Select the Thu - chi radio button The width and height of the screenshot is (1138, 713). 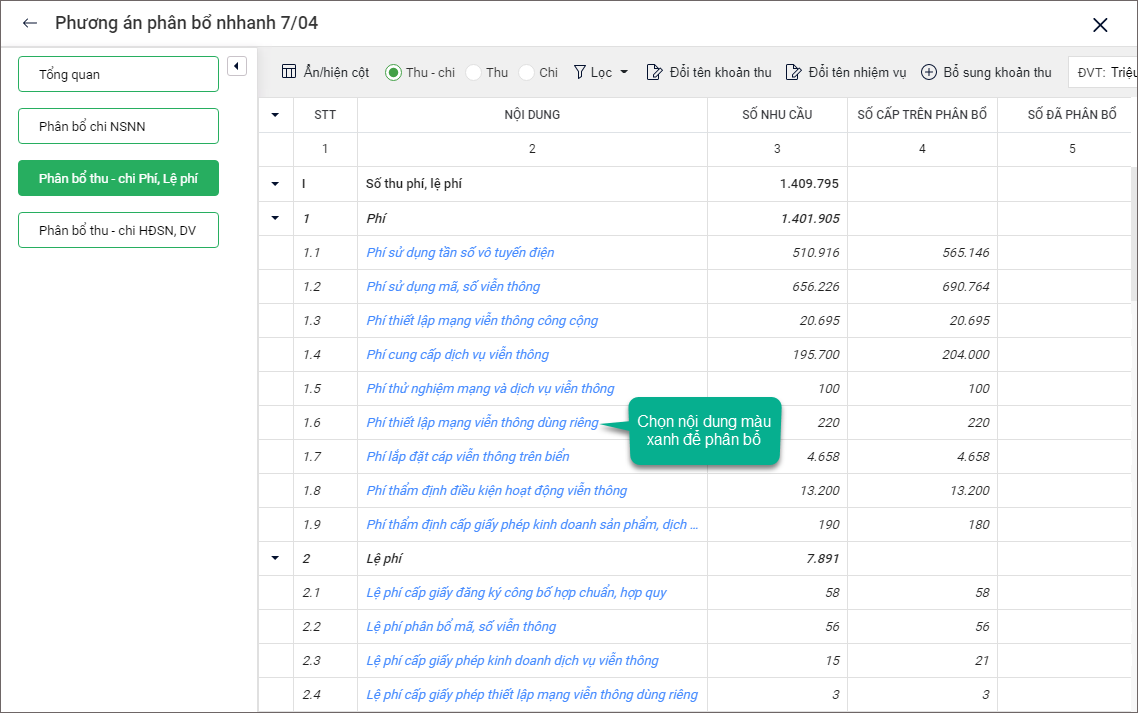[x=393, y=72]
